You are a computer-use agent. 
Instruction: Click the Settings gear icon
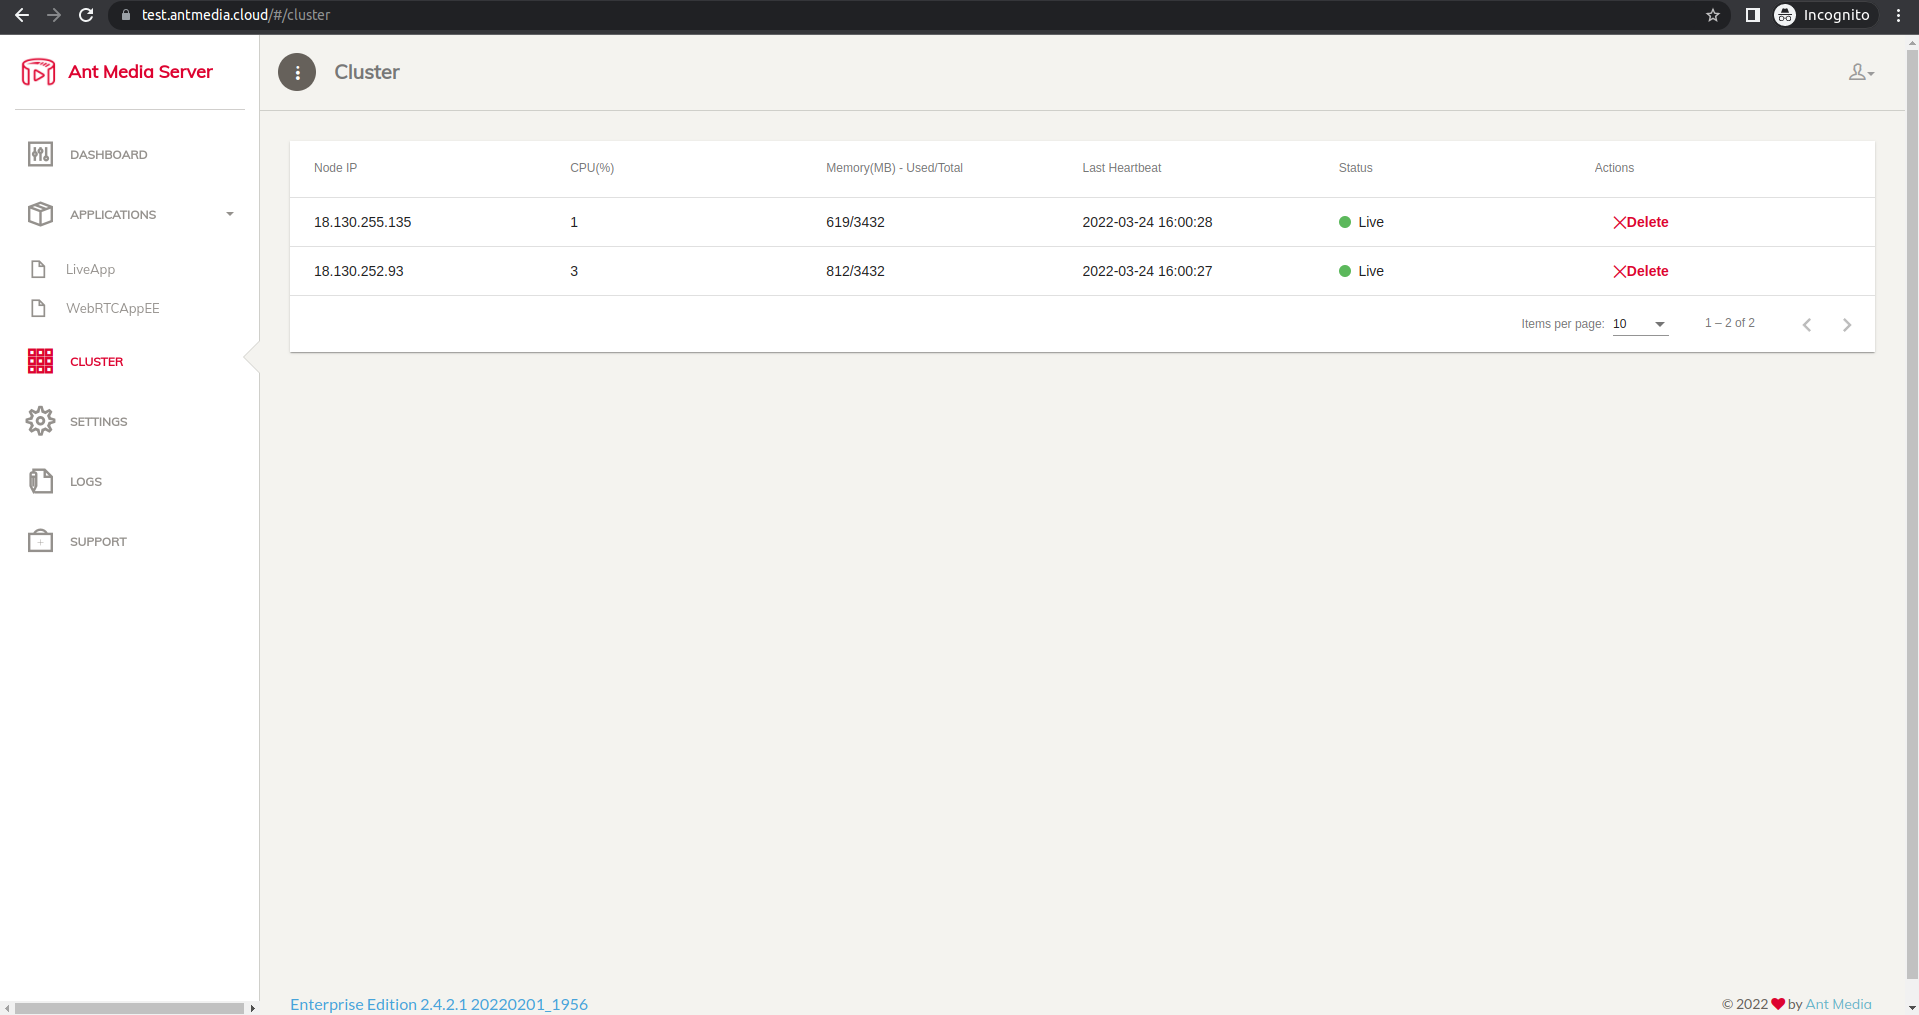40,421
